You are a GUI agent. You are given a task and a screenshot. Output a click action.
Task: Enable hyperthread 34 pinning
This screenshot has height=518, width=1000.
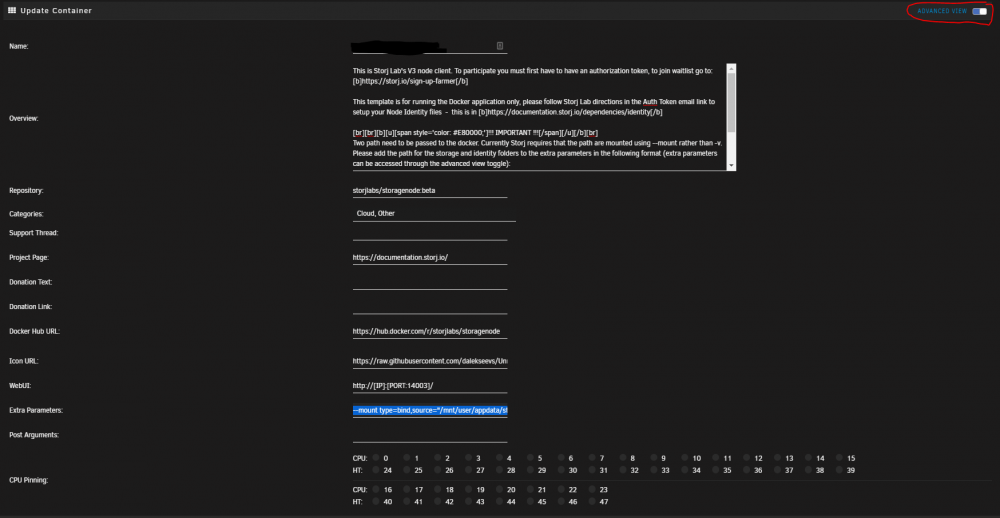[x=685, y=470]
